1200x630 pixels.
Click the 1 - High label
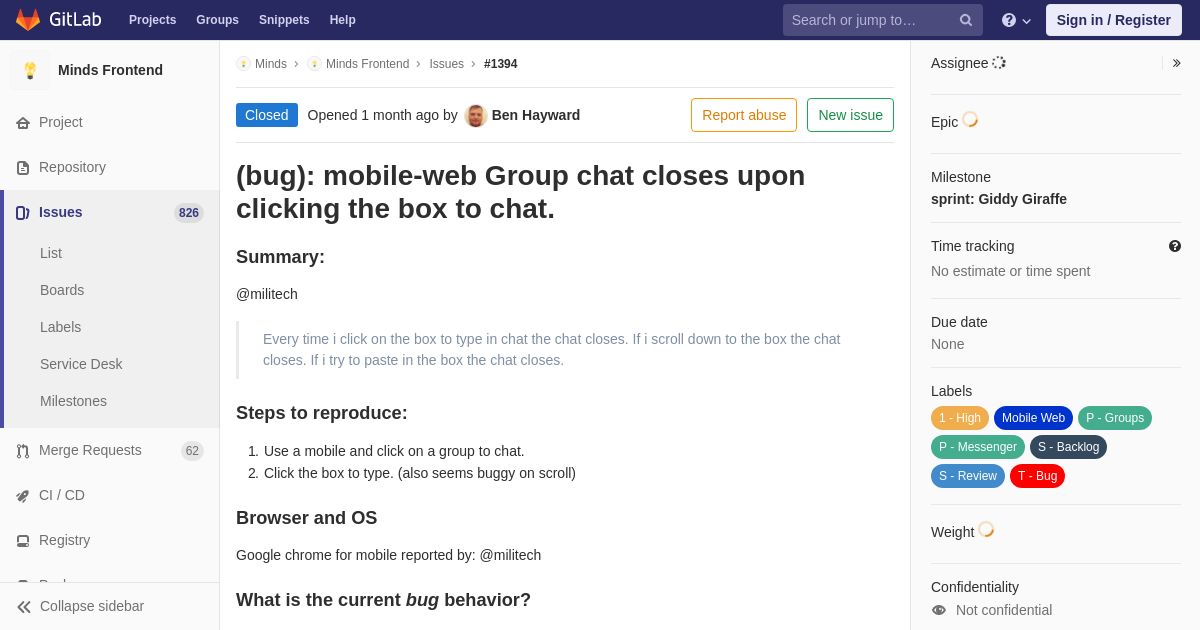(960, 418)
